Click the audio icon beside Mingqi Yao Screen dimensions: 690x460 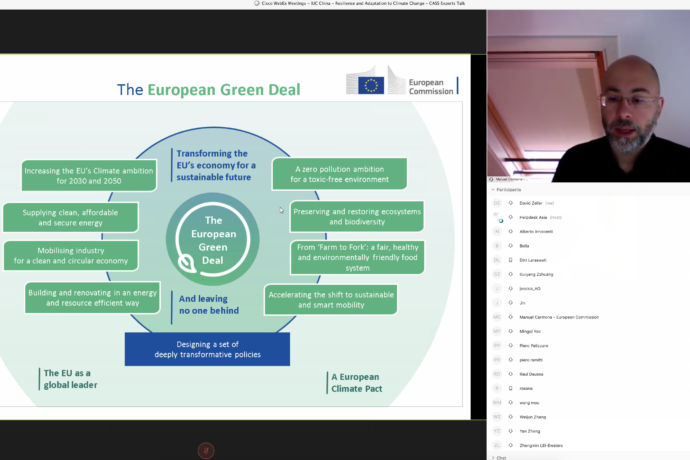(510, 331)
